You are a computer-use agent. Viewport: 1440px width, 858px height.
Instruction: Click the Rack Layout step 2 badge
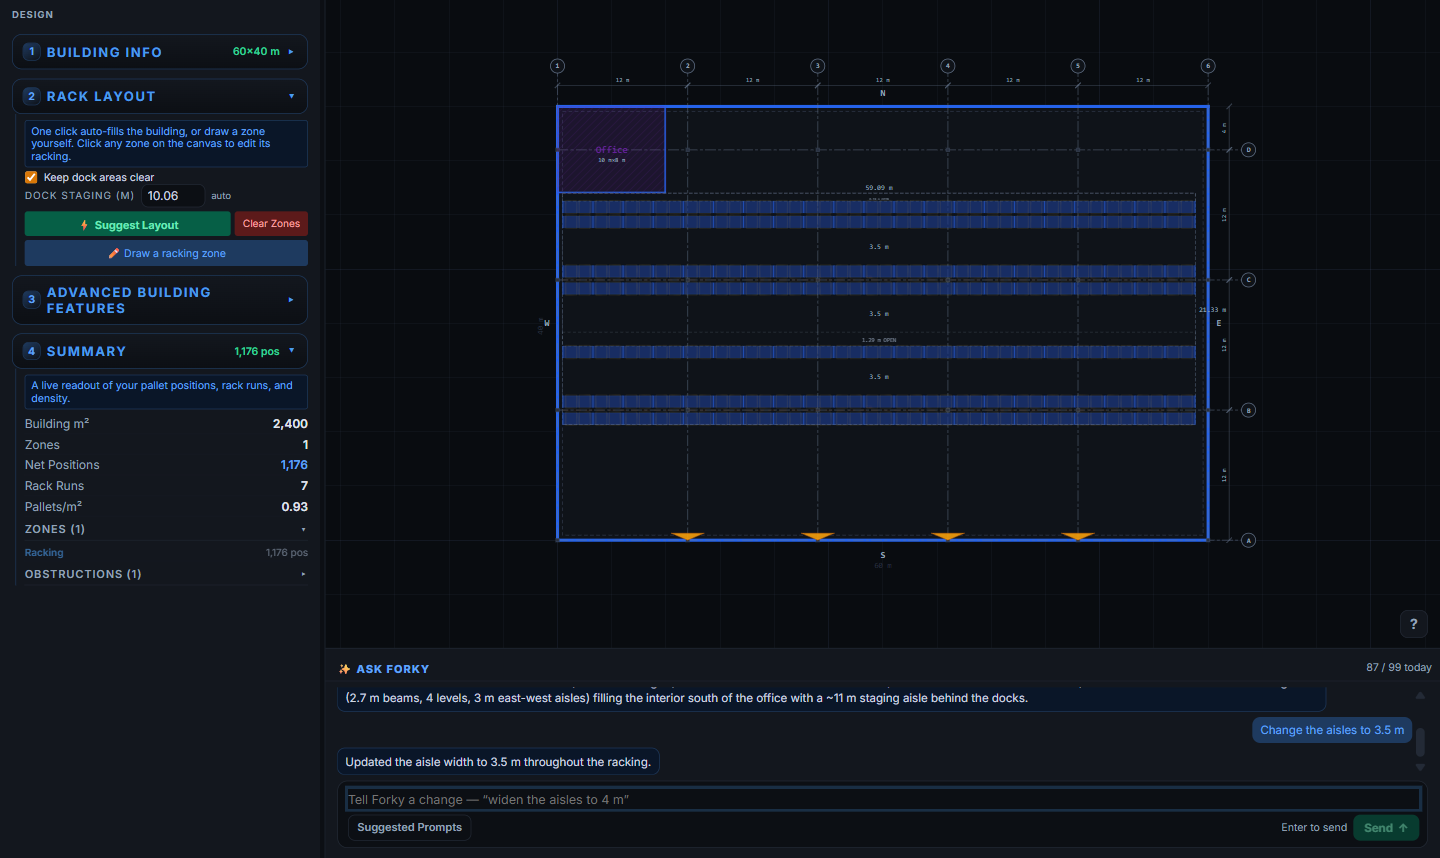pyautogui.click(x=31, y=96)
